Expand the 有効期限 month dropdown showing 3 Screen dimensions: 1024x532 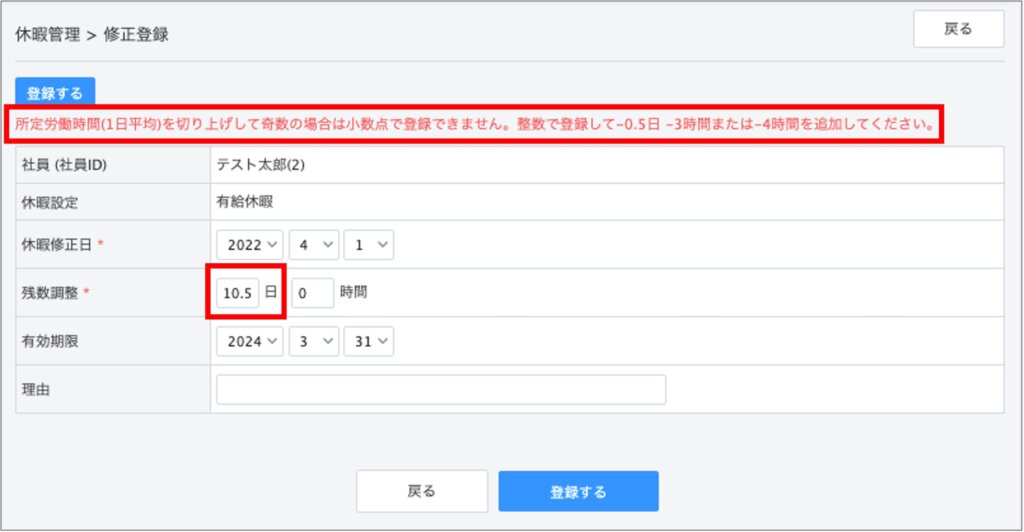point(313,341)
